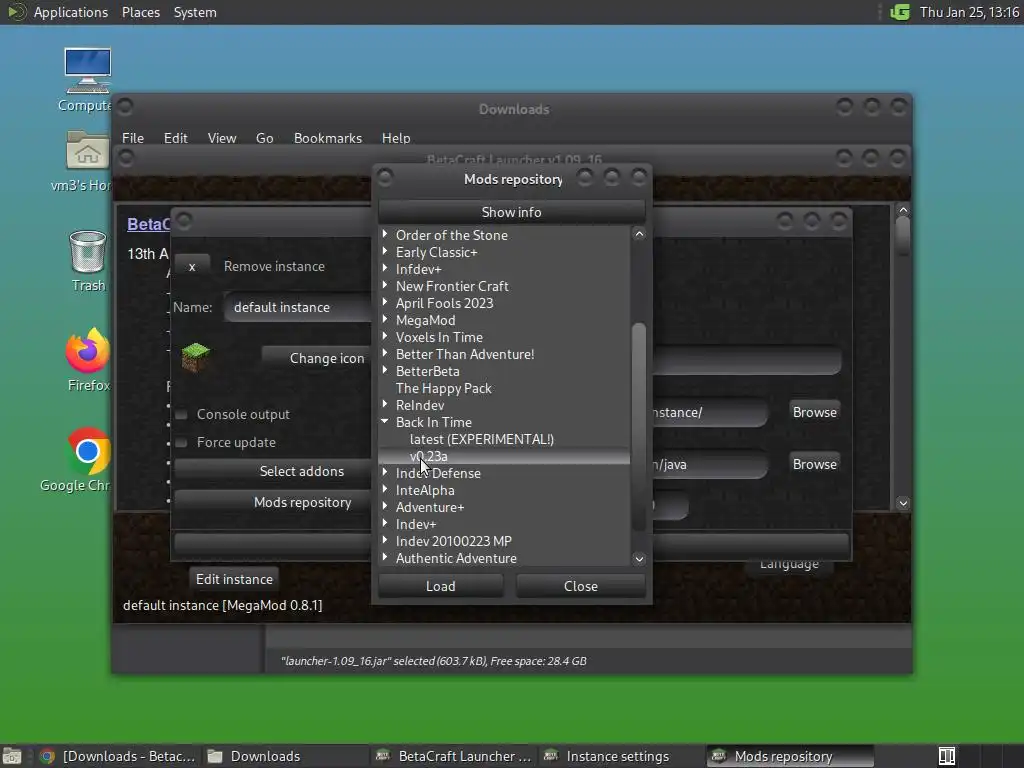
Task: Open the Computer desktop icon
Action: tap(88, 71)
